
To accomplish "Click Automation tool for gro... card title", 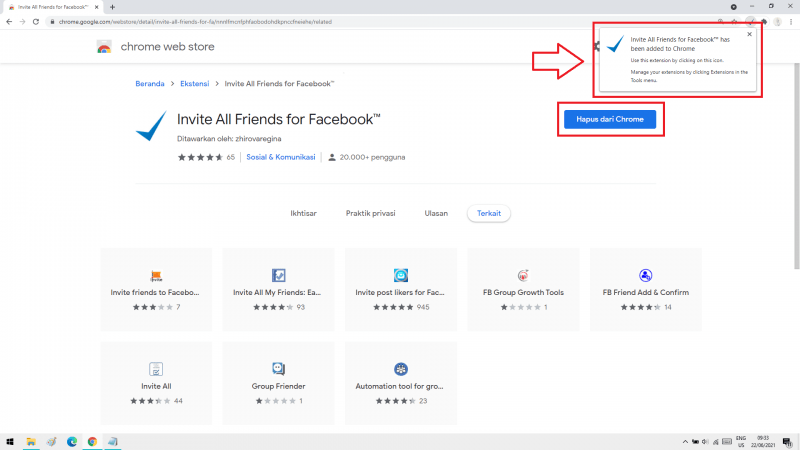I will click(399, 386).
